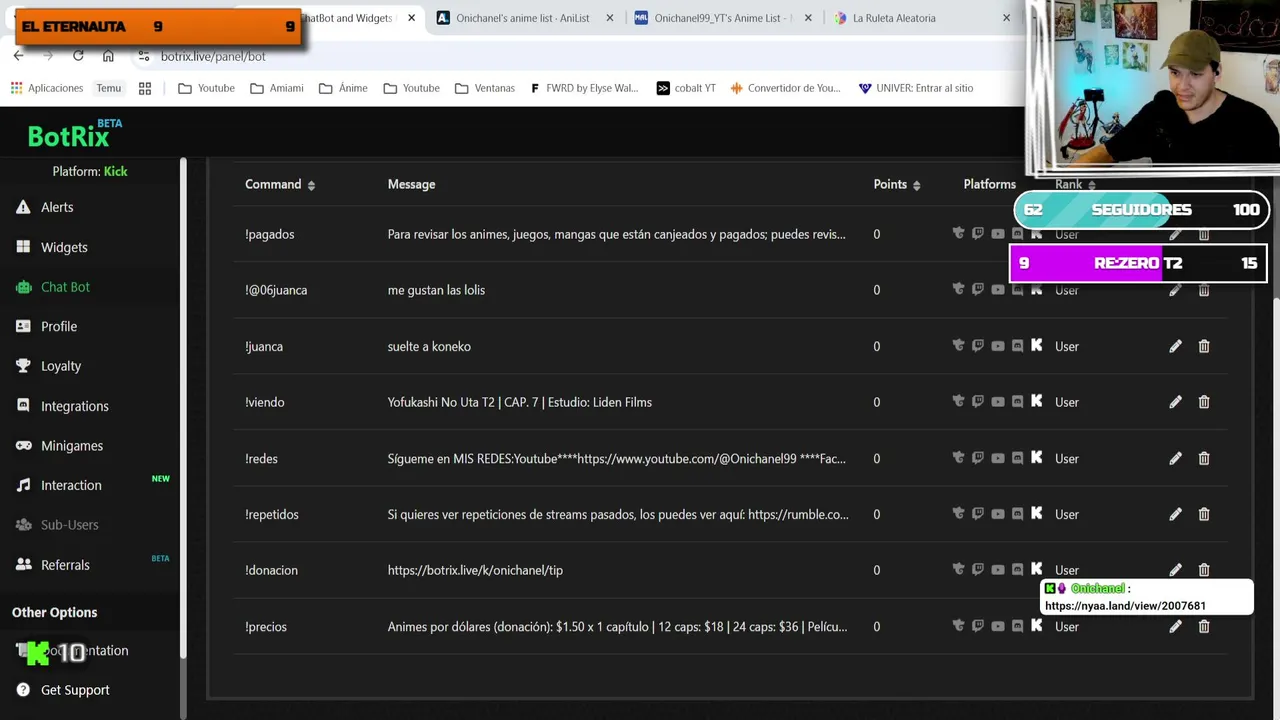Toggle Kick platform for !redes command

tap(1037, 457)
